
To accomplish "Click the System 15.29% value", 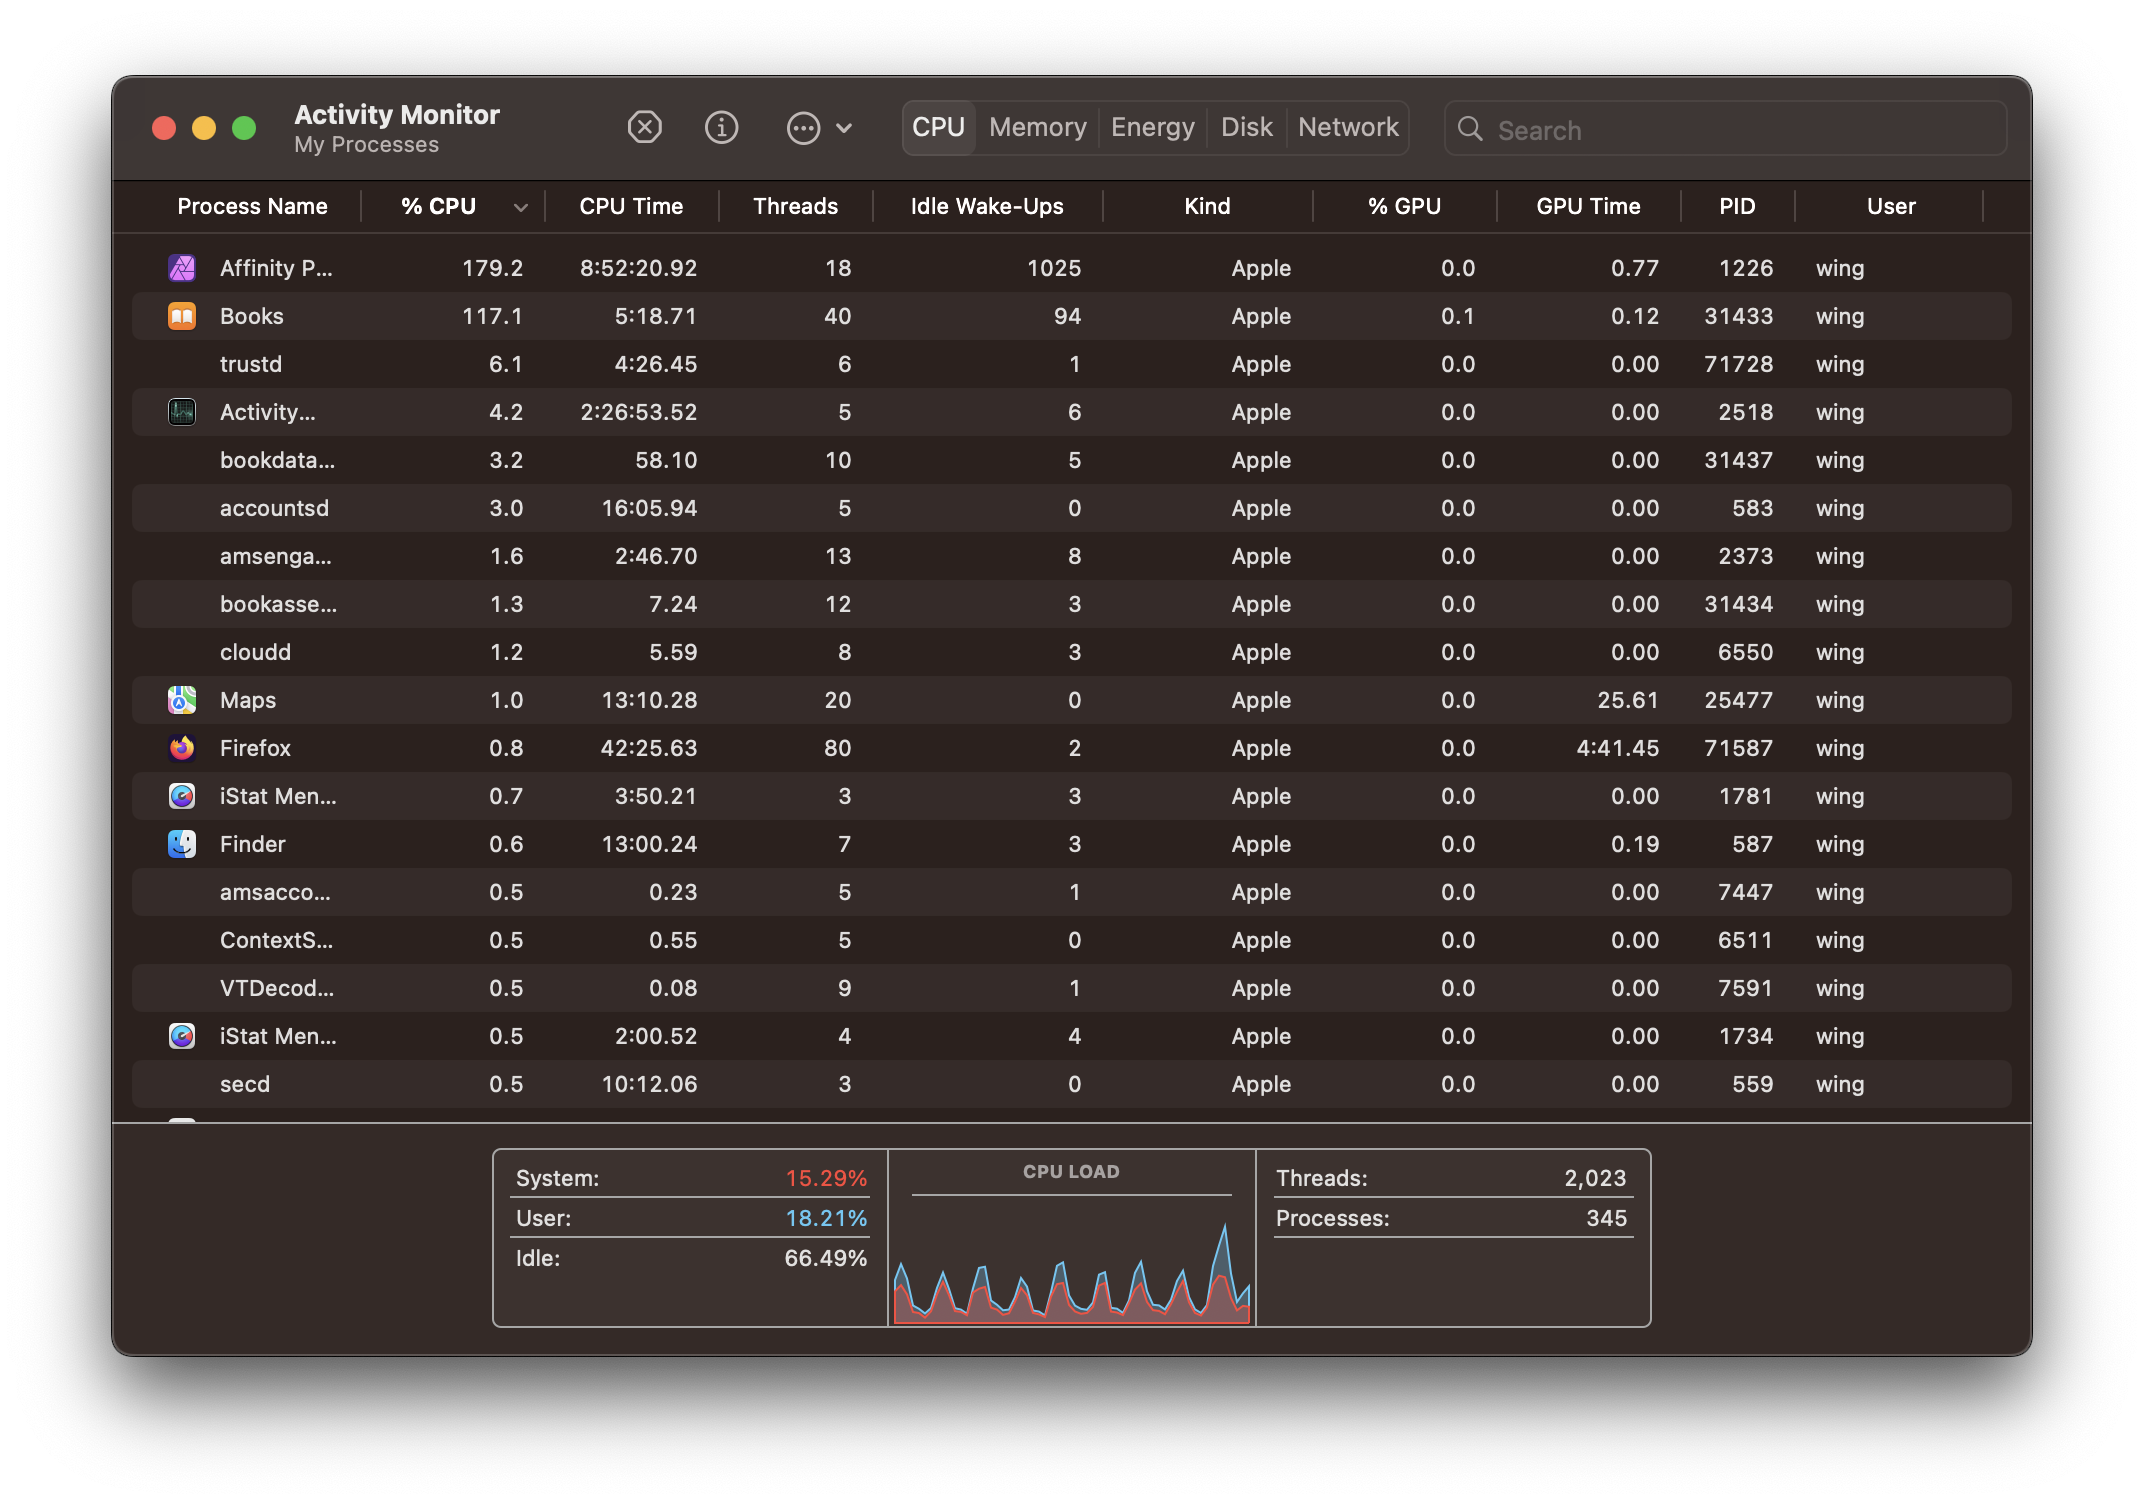I will coord(826,1178).
